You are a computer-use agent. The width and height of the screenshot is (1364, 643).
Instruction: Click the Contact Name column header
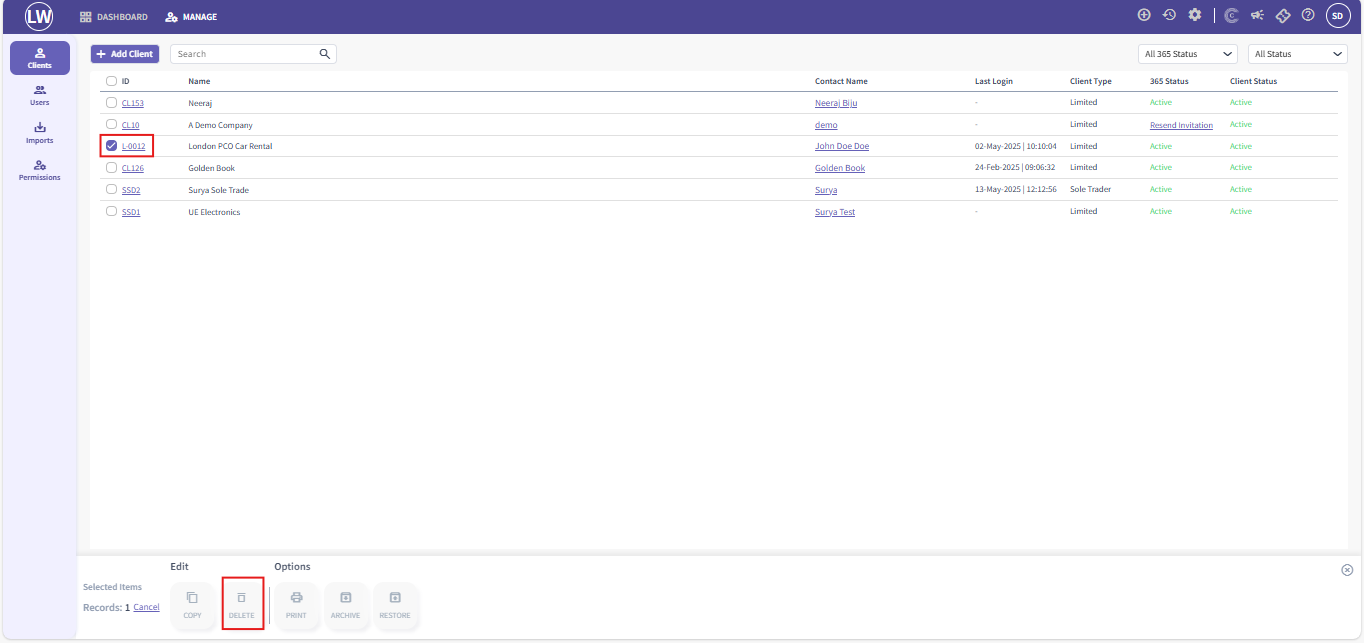(x=841, y=81)
